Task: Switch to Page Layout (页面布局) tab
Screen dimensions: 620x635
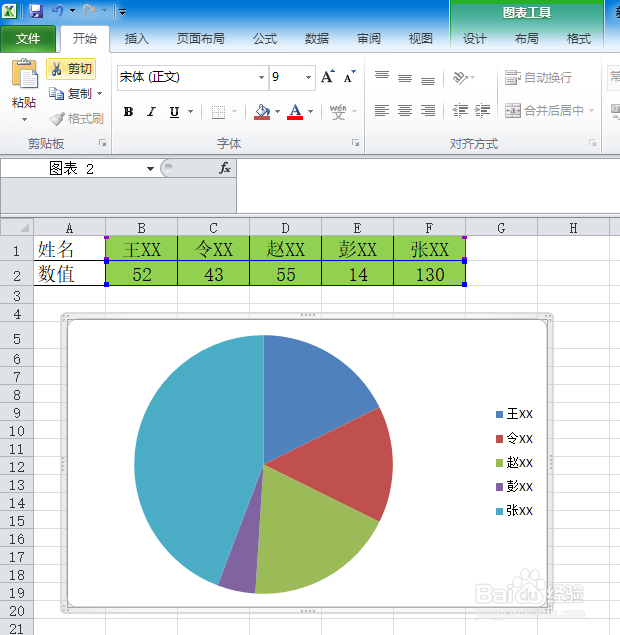Action: click(200, 39)
